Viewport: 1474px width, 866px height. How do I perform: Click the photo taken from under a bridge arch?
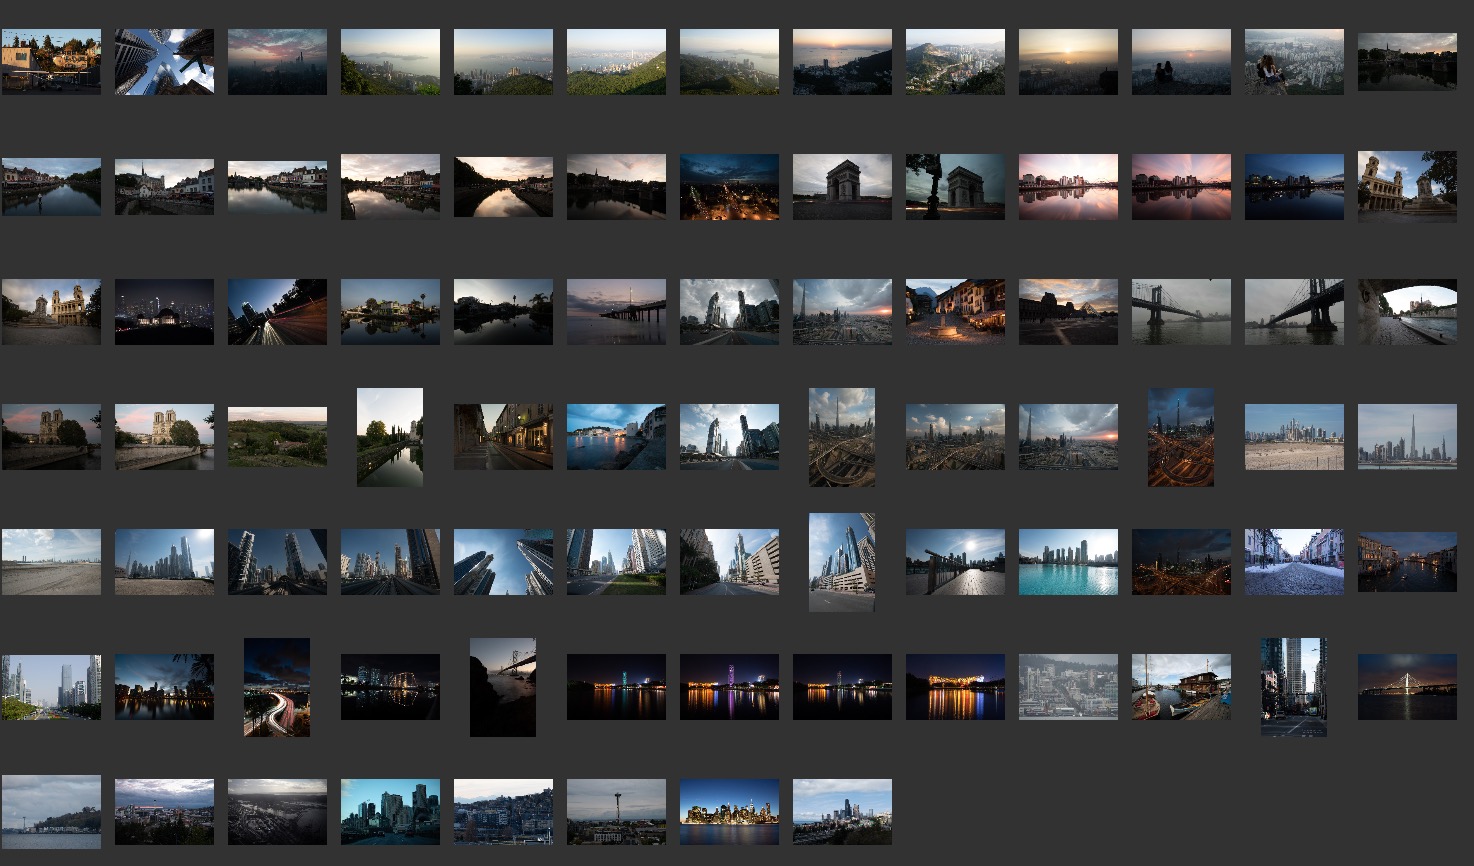1407,312
